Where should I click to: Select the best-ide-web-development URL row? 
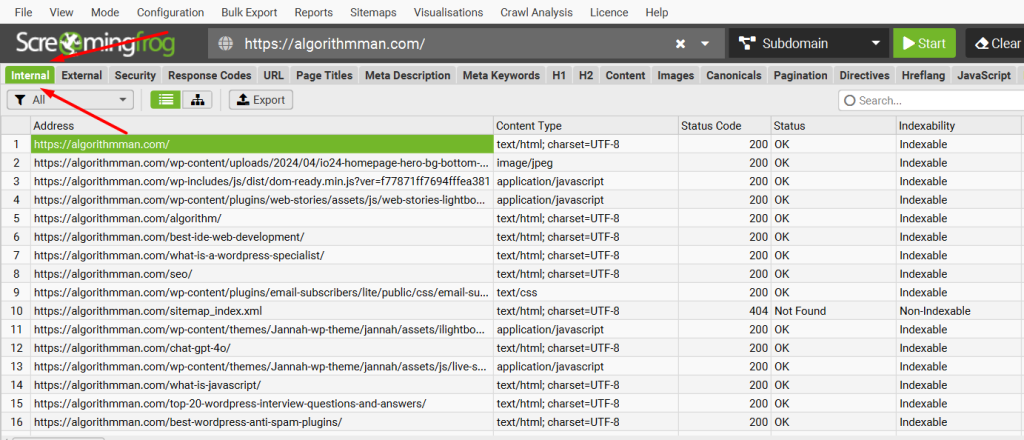262,236
